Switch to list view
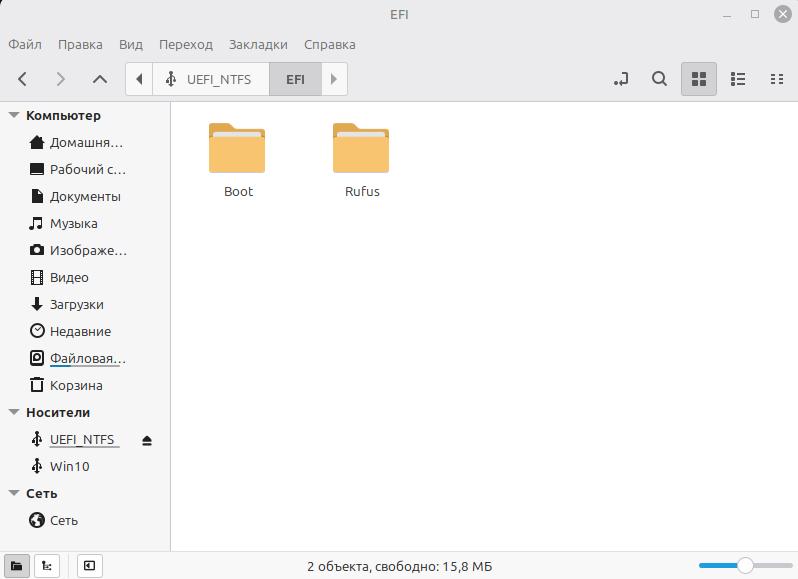The height and width of the screenshot is (579, 798). point(738,79)
